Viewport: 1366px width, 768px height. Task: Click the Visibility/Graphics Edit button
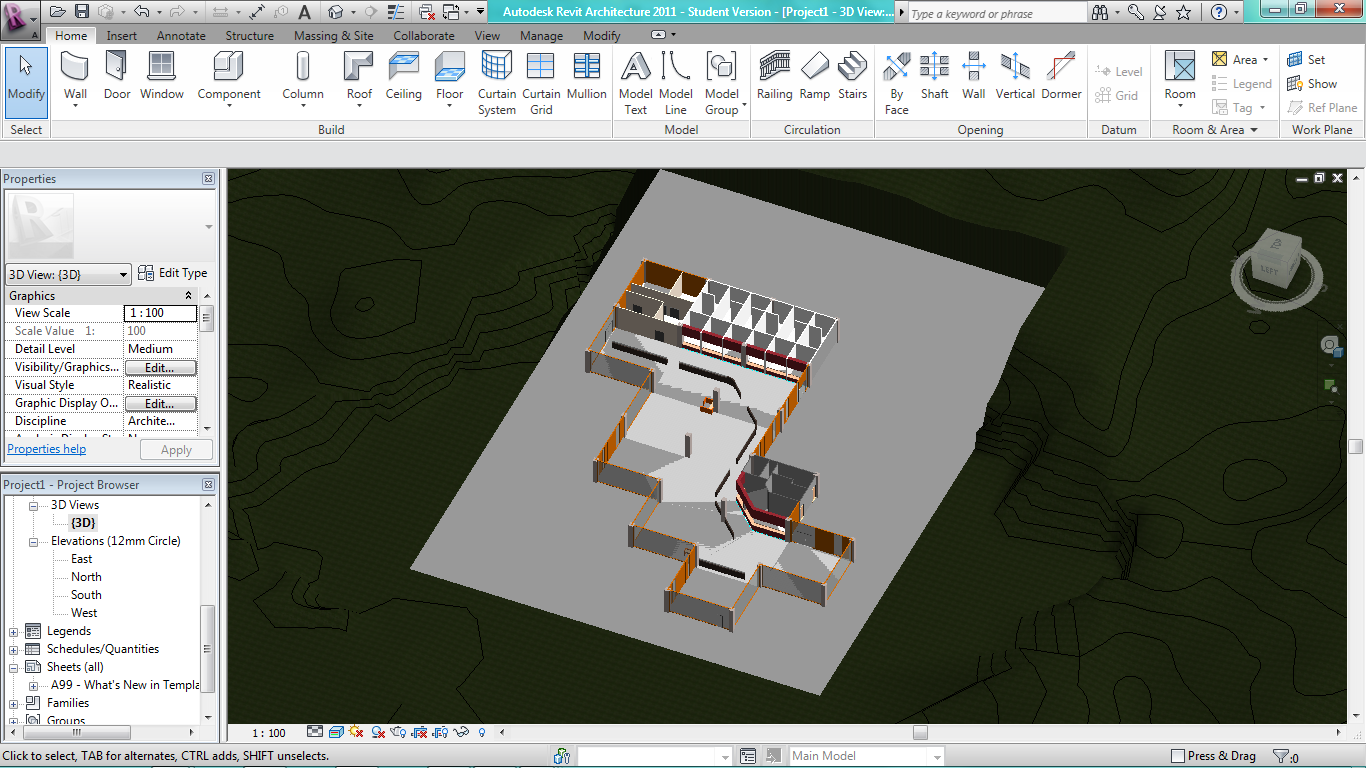(160, 368)
